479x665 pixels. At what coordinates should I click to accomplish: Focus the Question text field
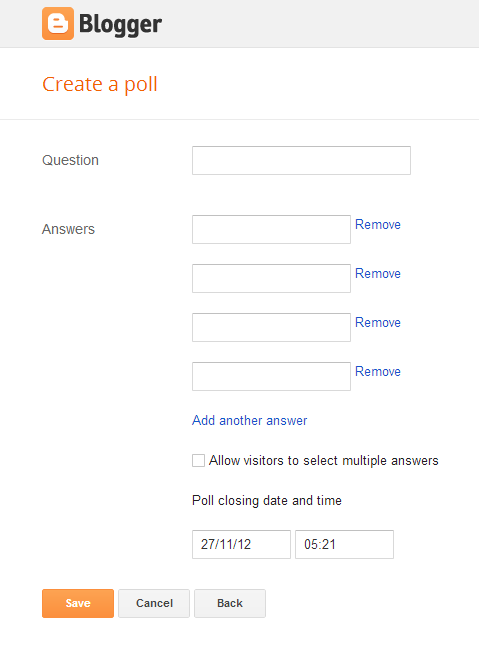(301, 160)
